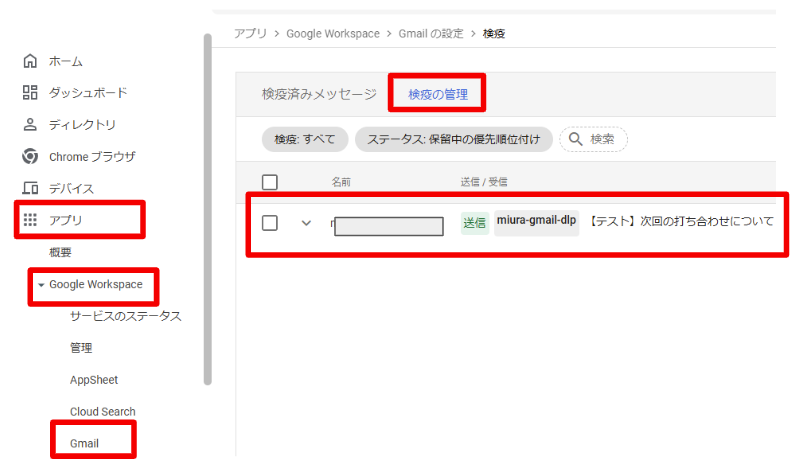
Task: Check the miura-gmail-dlp message row checkbox
Action: coord(270,222)
